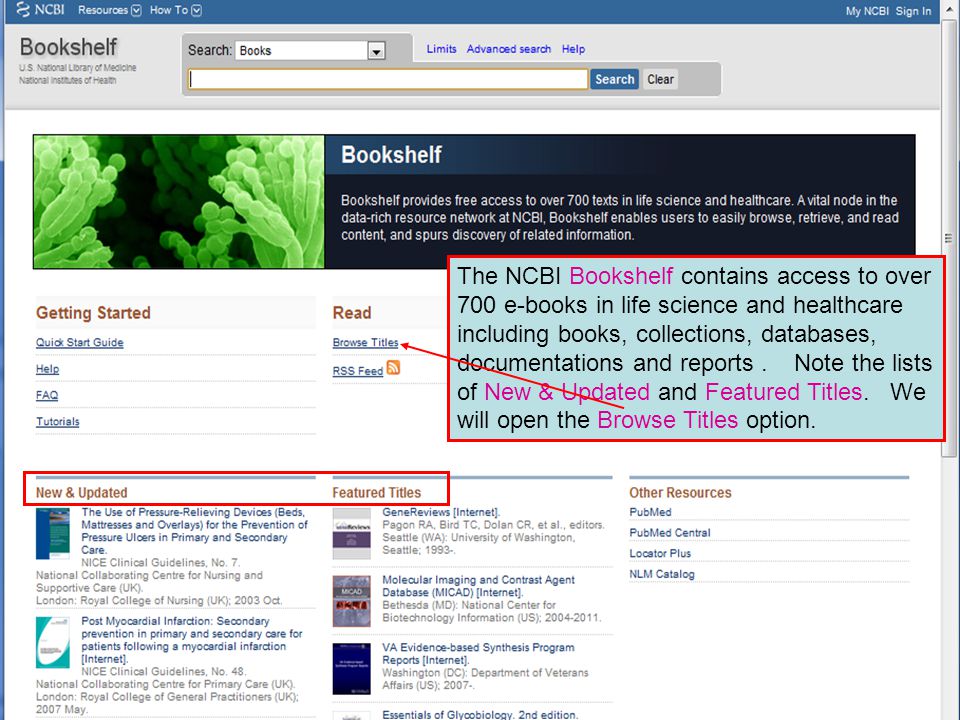The image size is (960, 720).
Task: Click 'NICE Clinical Guidelines, No. 7.' text
Action: (x=161, y=563)
